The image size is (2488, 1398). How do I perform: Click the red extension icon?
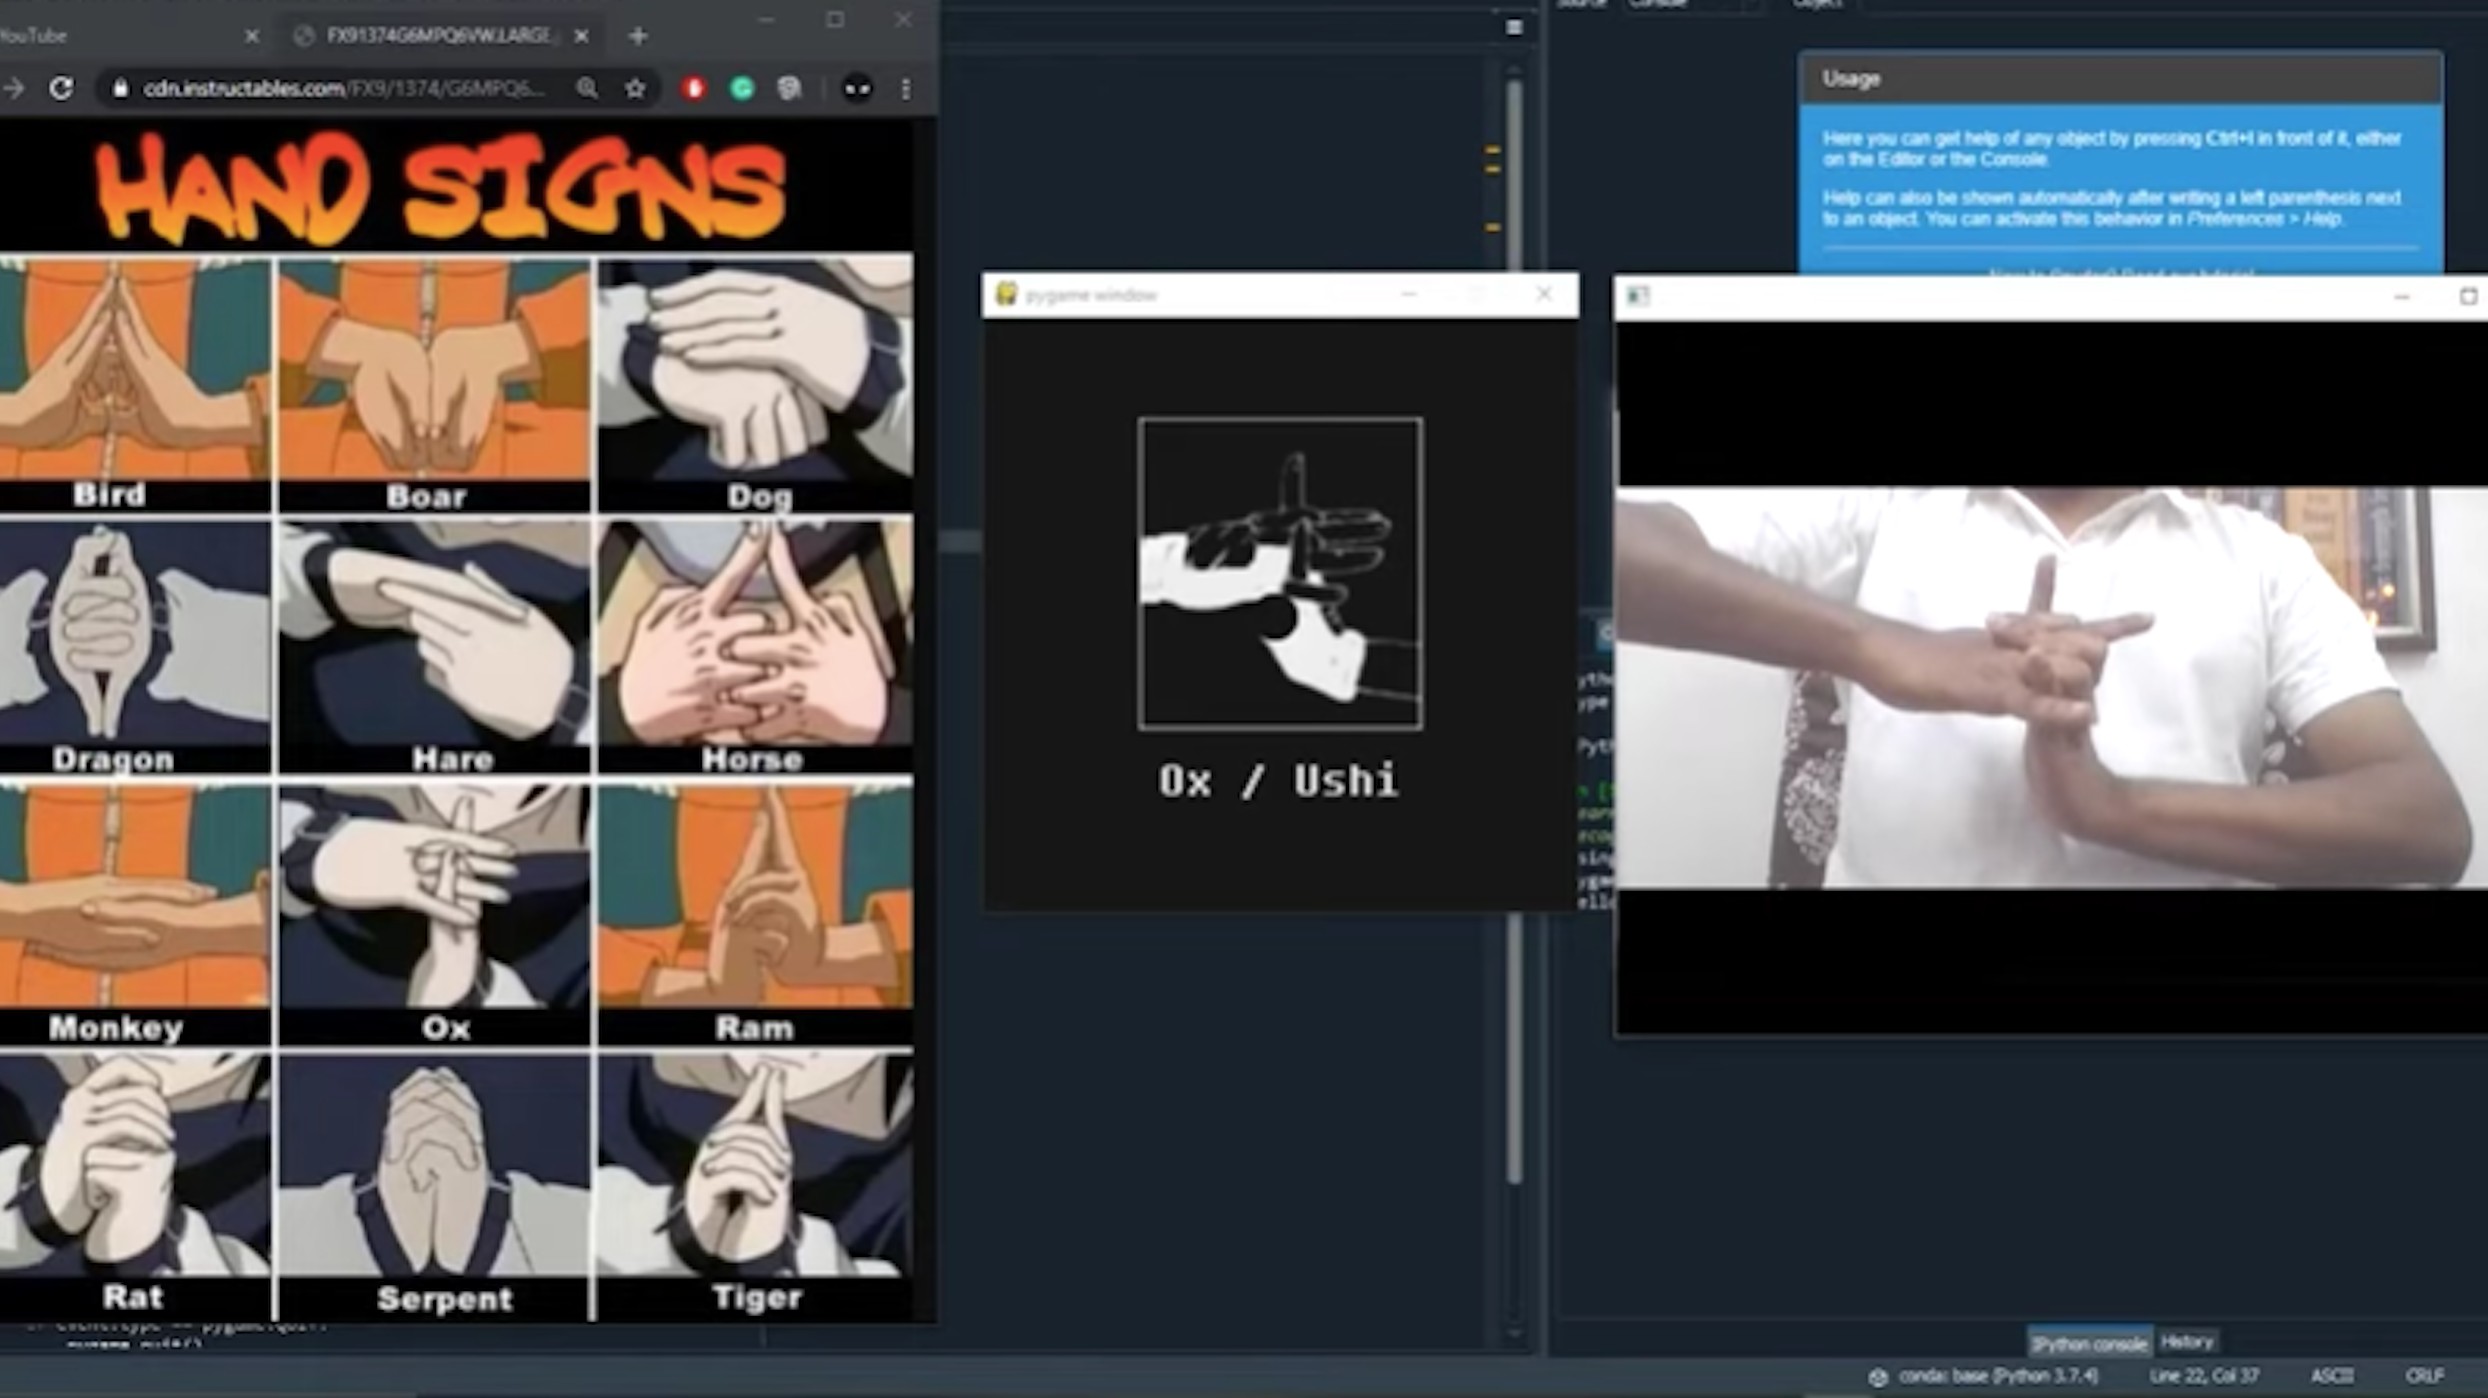click(x=693, y=88)
